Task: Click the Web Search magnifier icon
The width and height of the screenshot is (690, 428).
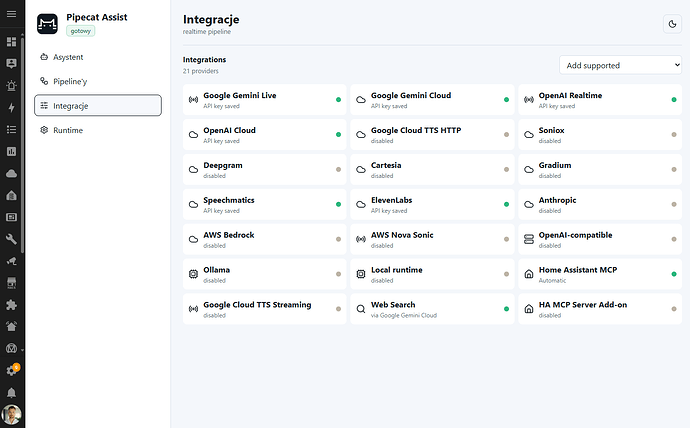Action: coord(361,309)
